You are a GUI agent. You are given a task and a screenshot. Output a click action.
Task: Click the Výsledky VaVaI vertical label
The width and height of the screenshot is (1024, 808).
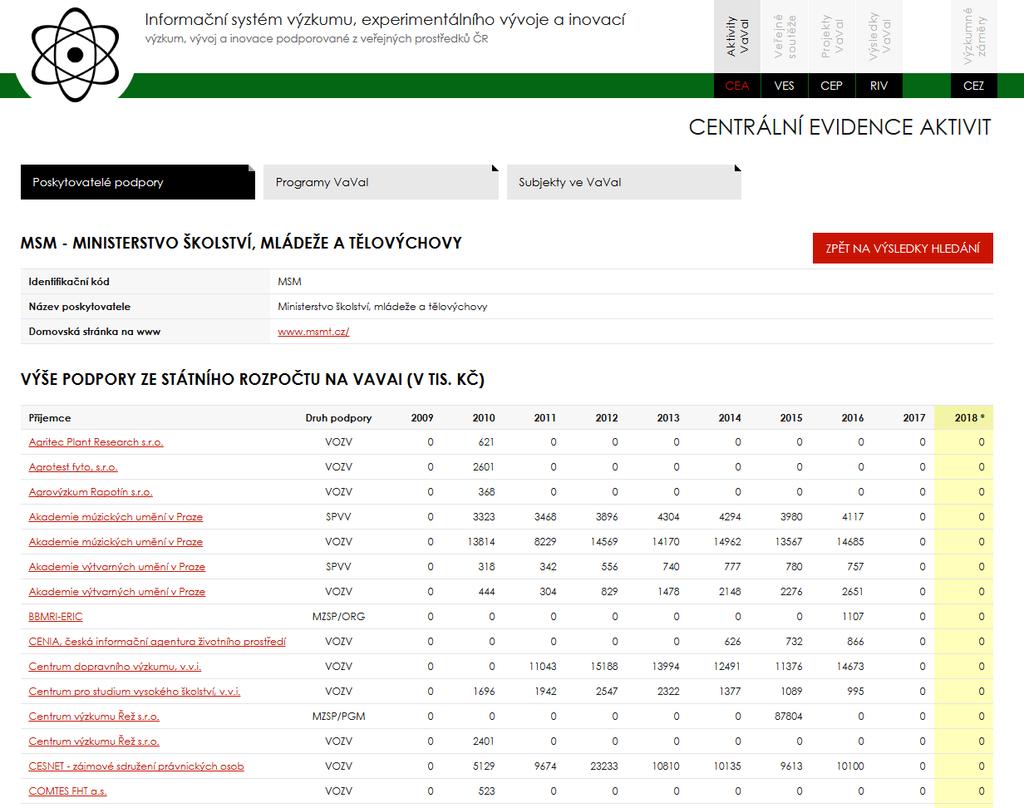[x=880, y=37]
